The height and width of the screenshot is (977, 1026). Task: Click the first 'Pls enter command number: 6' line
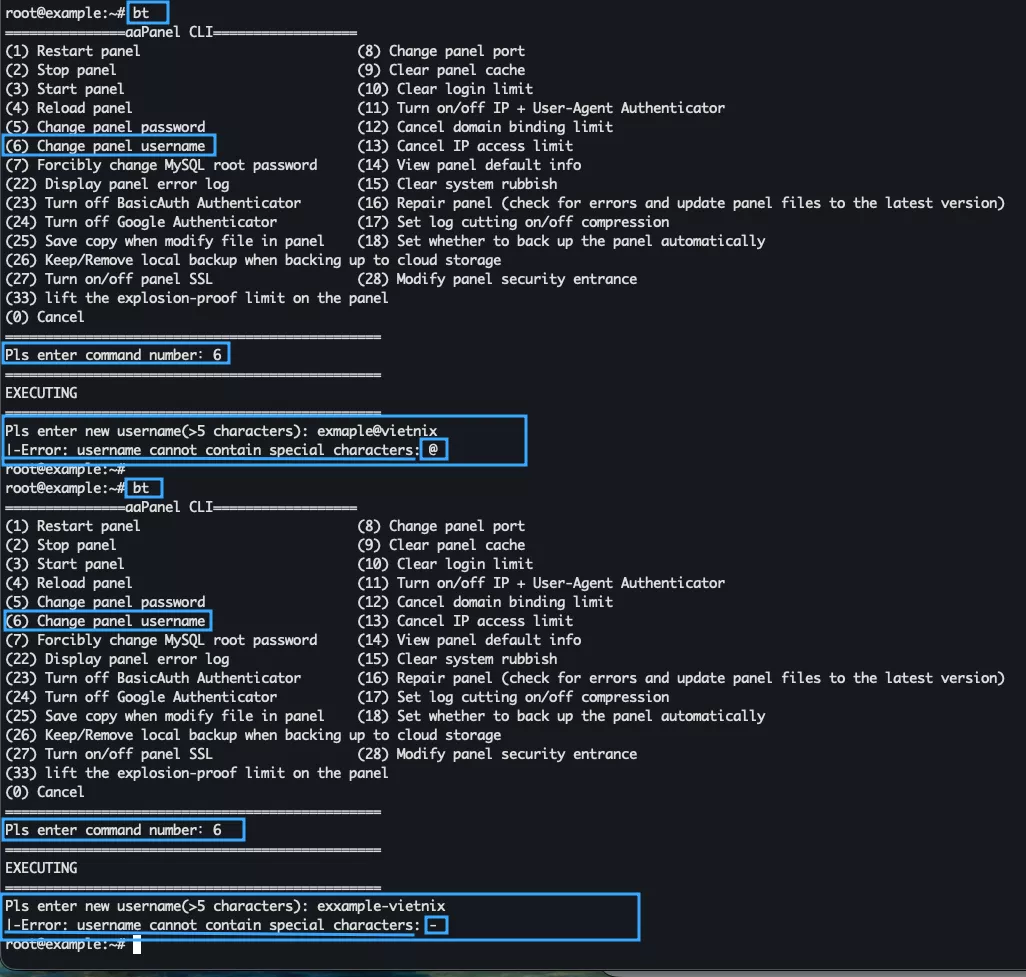click(x=114, y=355)
